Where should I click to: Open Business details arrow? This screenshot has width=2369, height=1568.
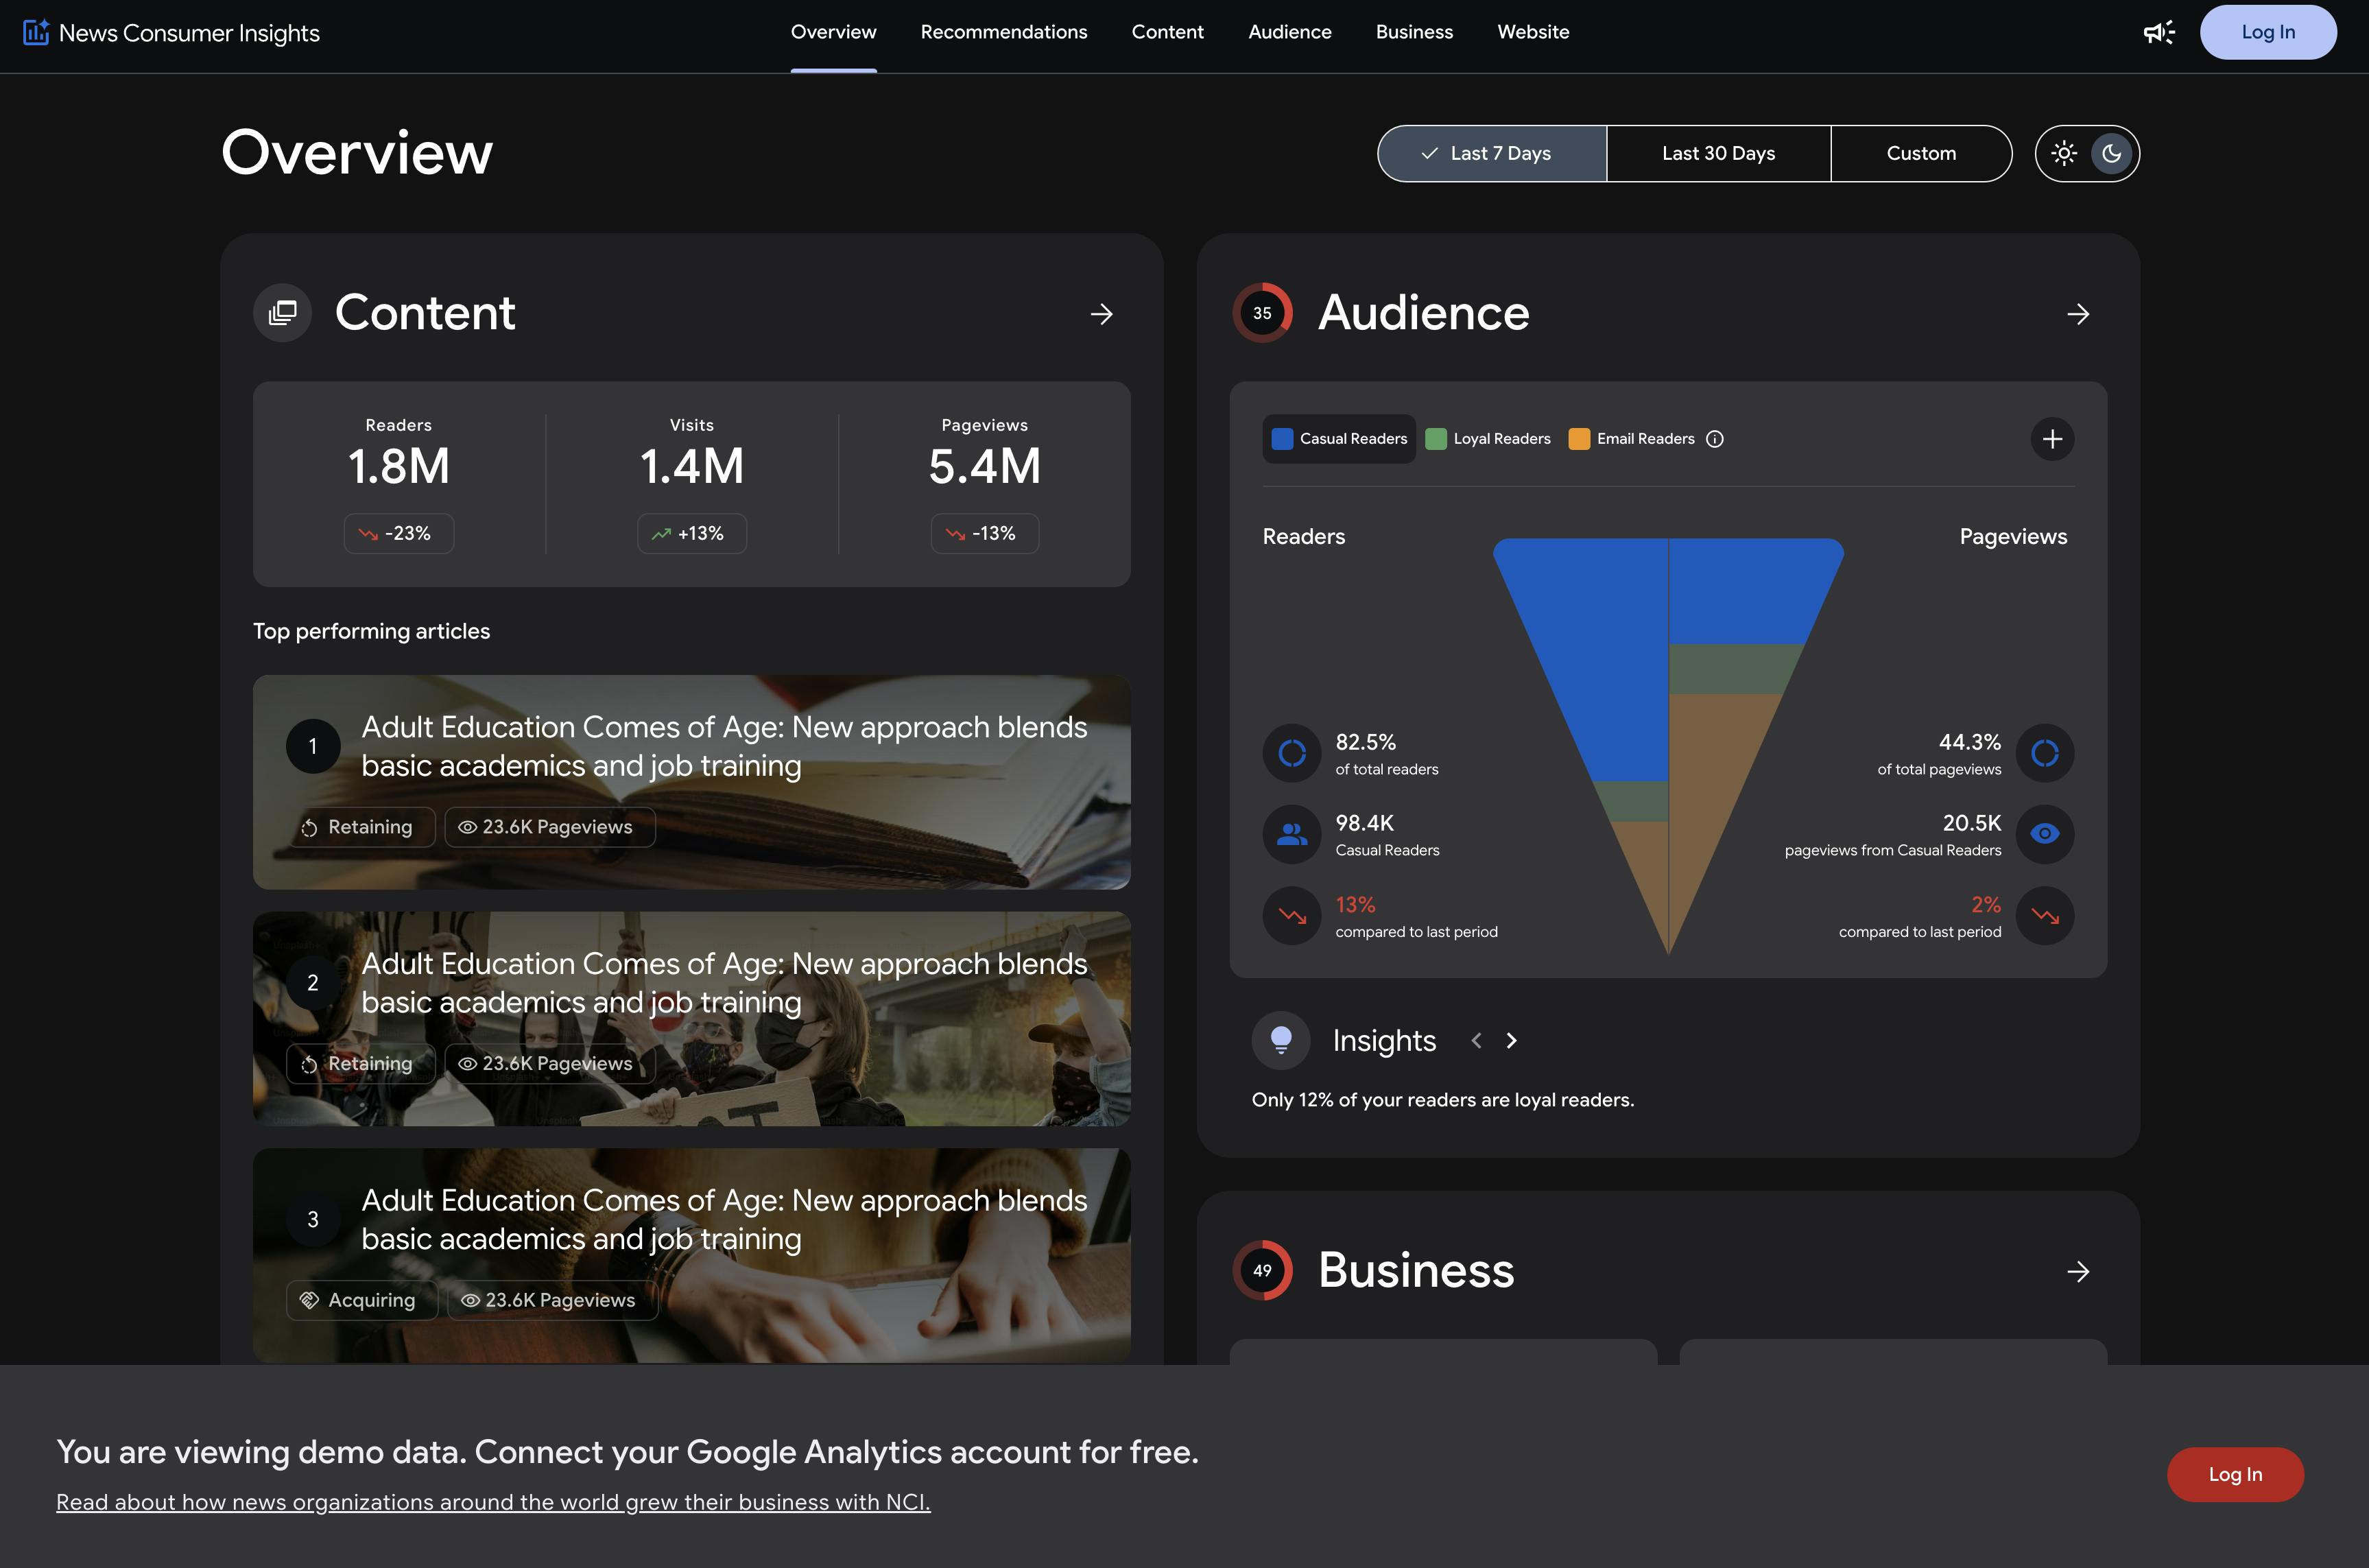coord(2078,1271)
